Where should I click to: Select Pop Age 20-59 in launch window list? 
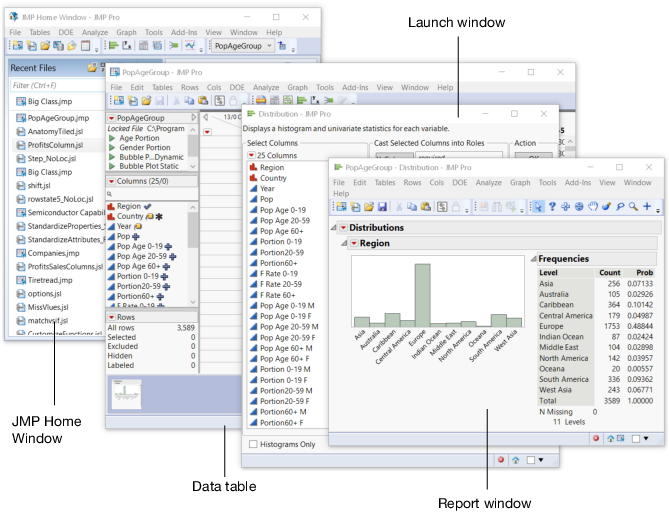coord(285,221)
